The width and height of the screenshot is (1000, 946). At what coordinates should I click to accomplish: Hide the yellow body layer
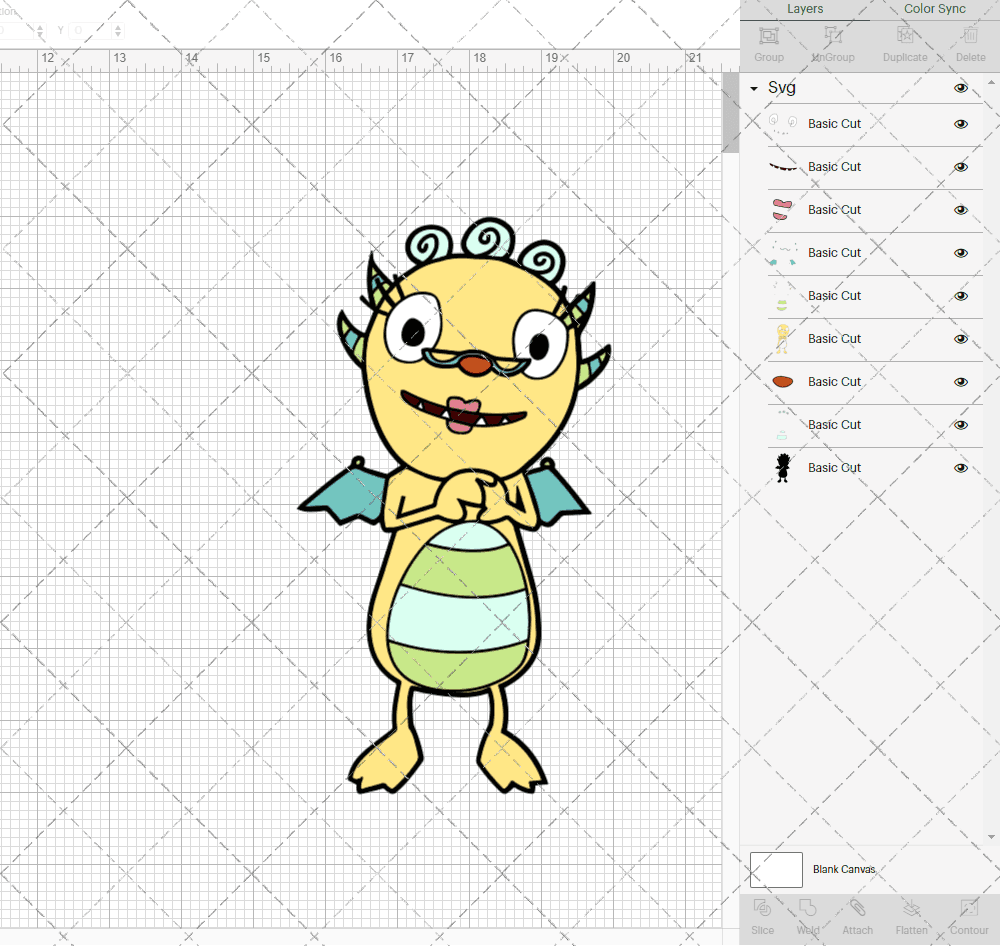coord(961,339)
